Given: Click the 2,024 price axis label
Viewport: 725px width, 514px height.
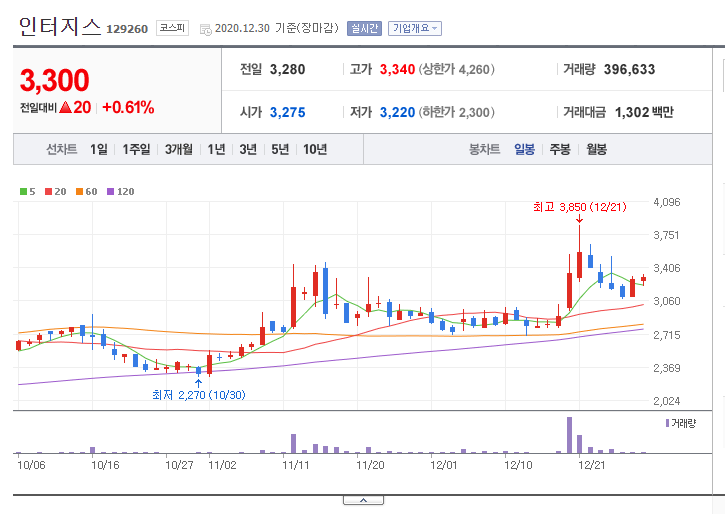Looking at the screenshot, I should [x=667, y=401].
